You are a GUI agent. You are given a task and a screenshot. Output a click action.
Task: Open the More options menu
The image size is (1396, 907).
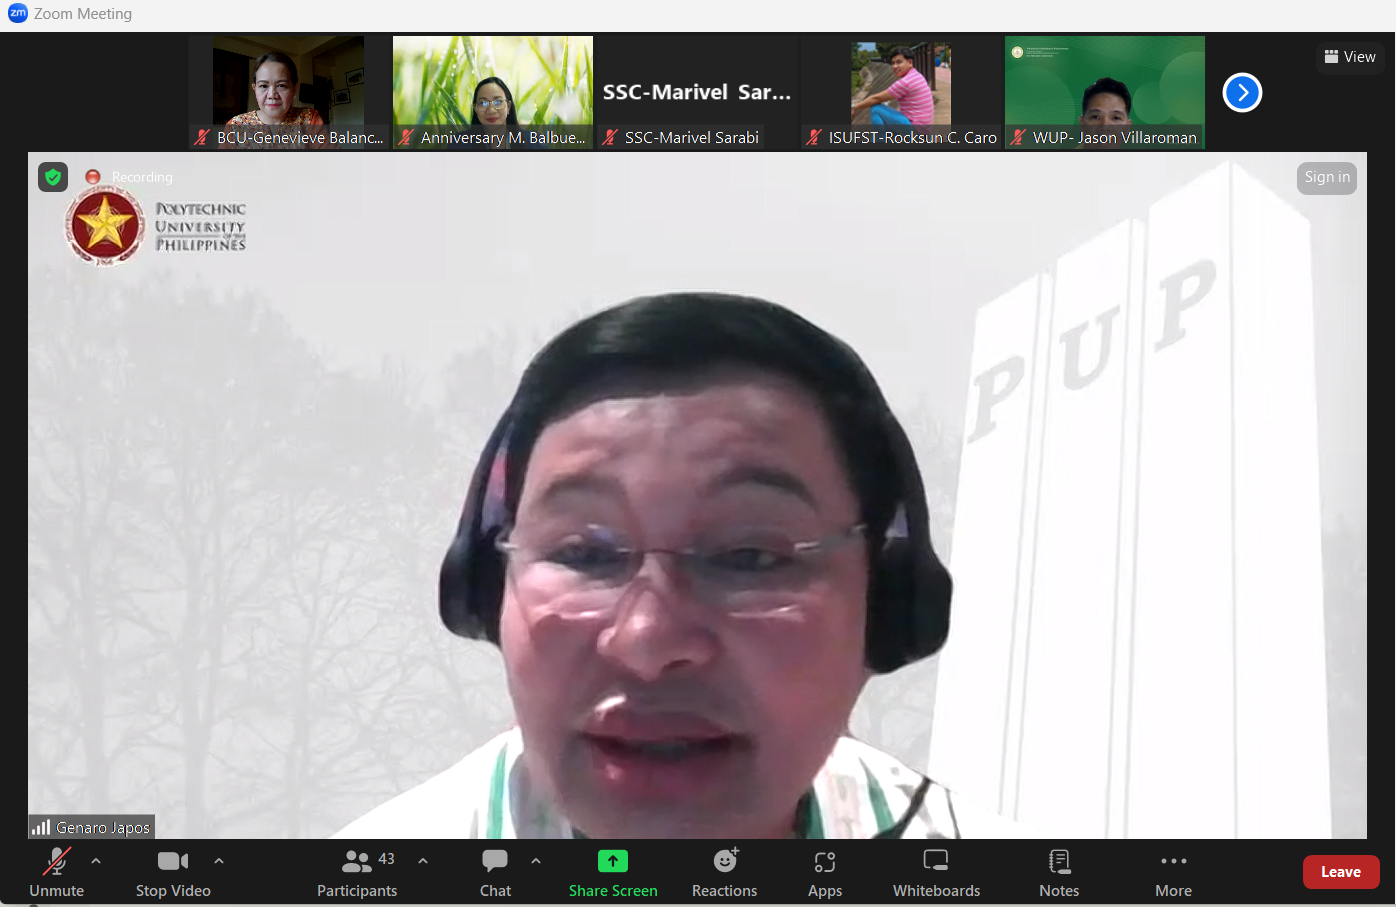[1173, 871]
